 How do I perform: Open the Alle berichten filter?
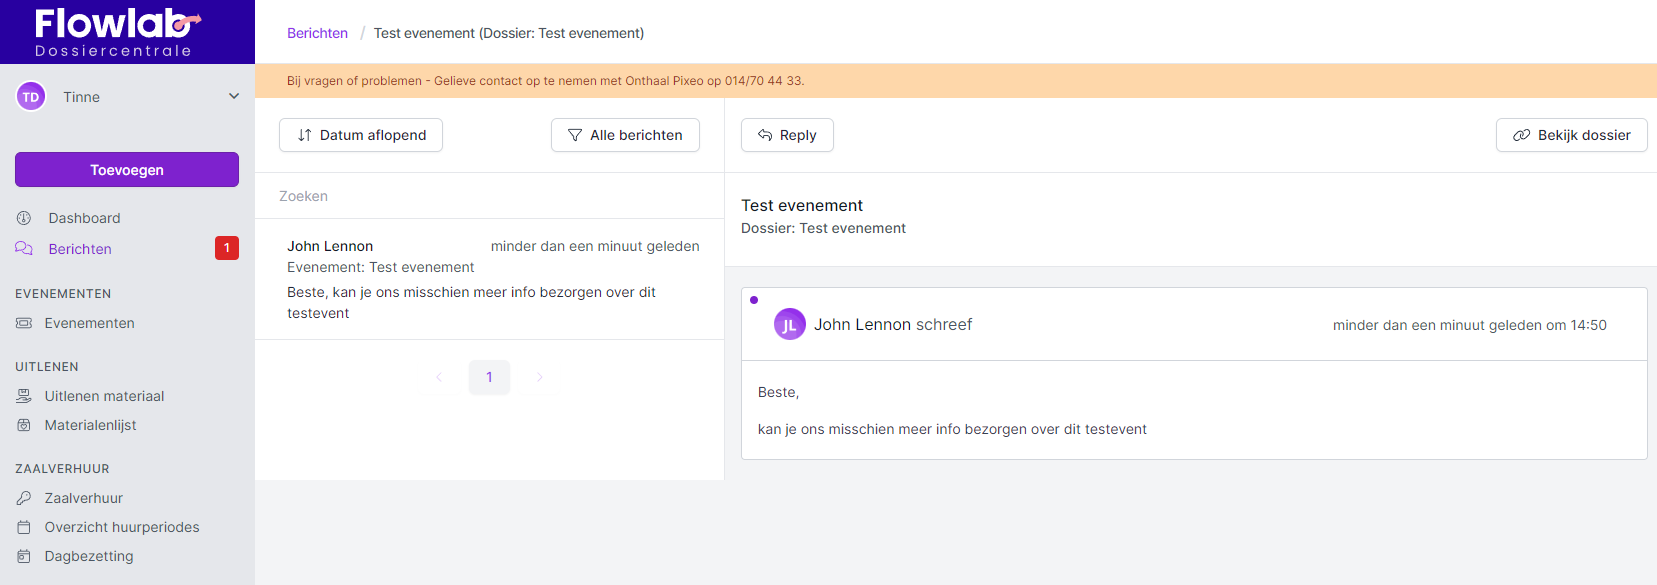pyautogui.click(x=625, y=135)
